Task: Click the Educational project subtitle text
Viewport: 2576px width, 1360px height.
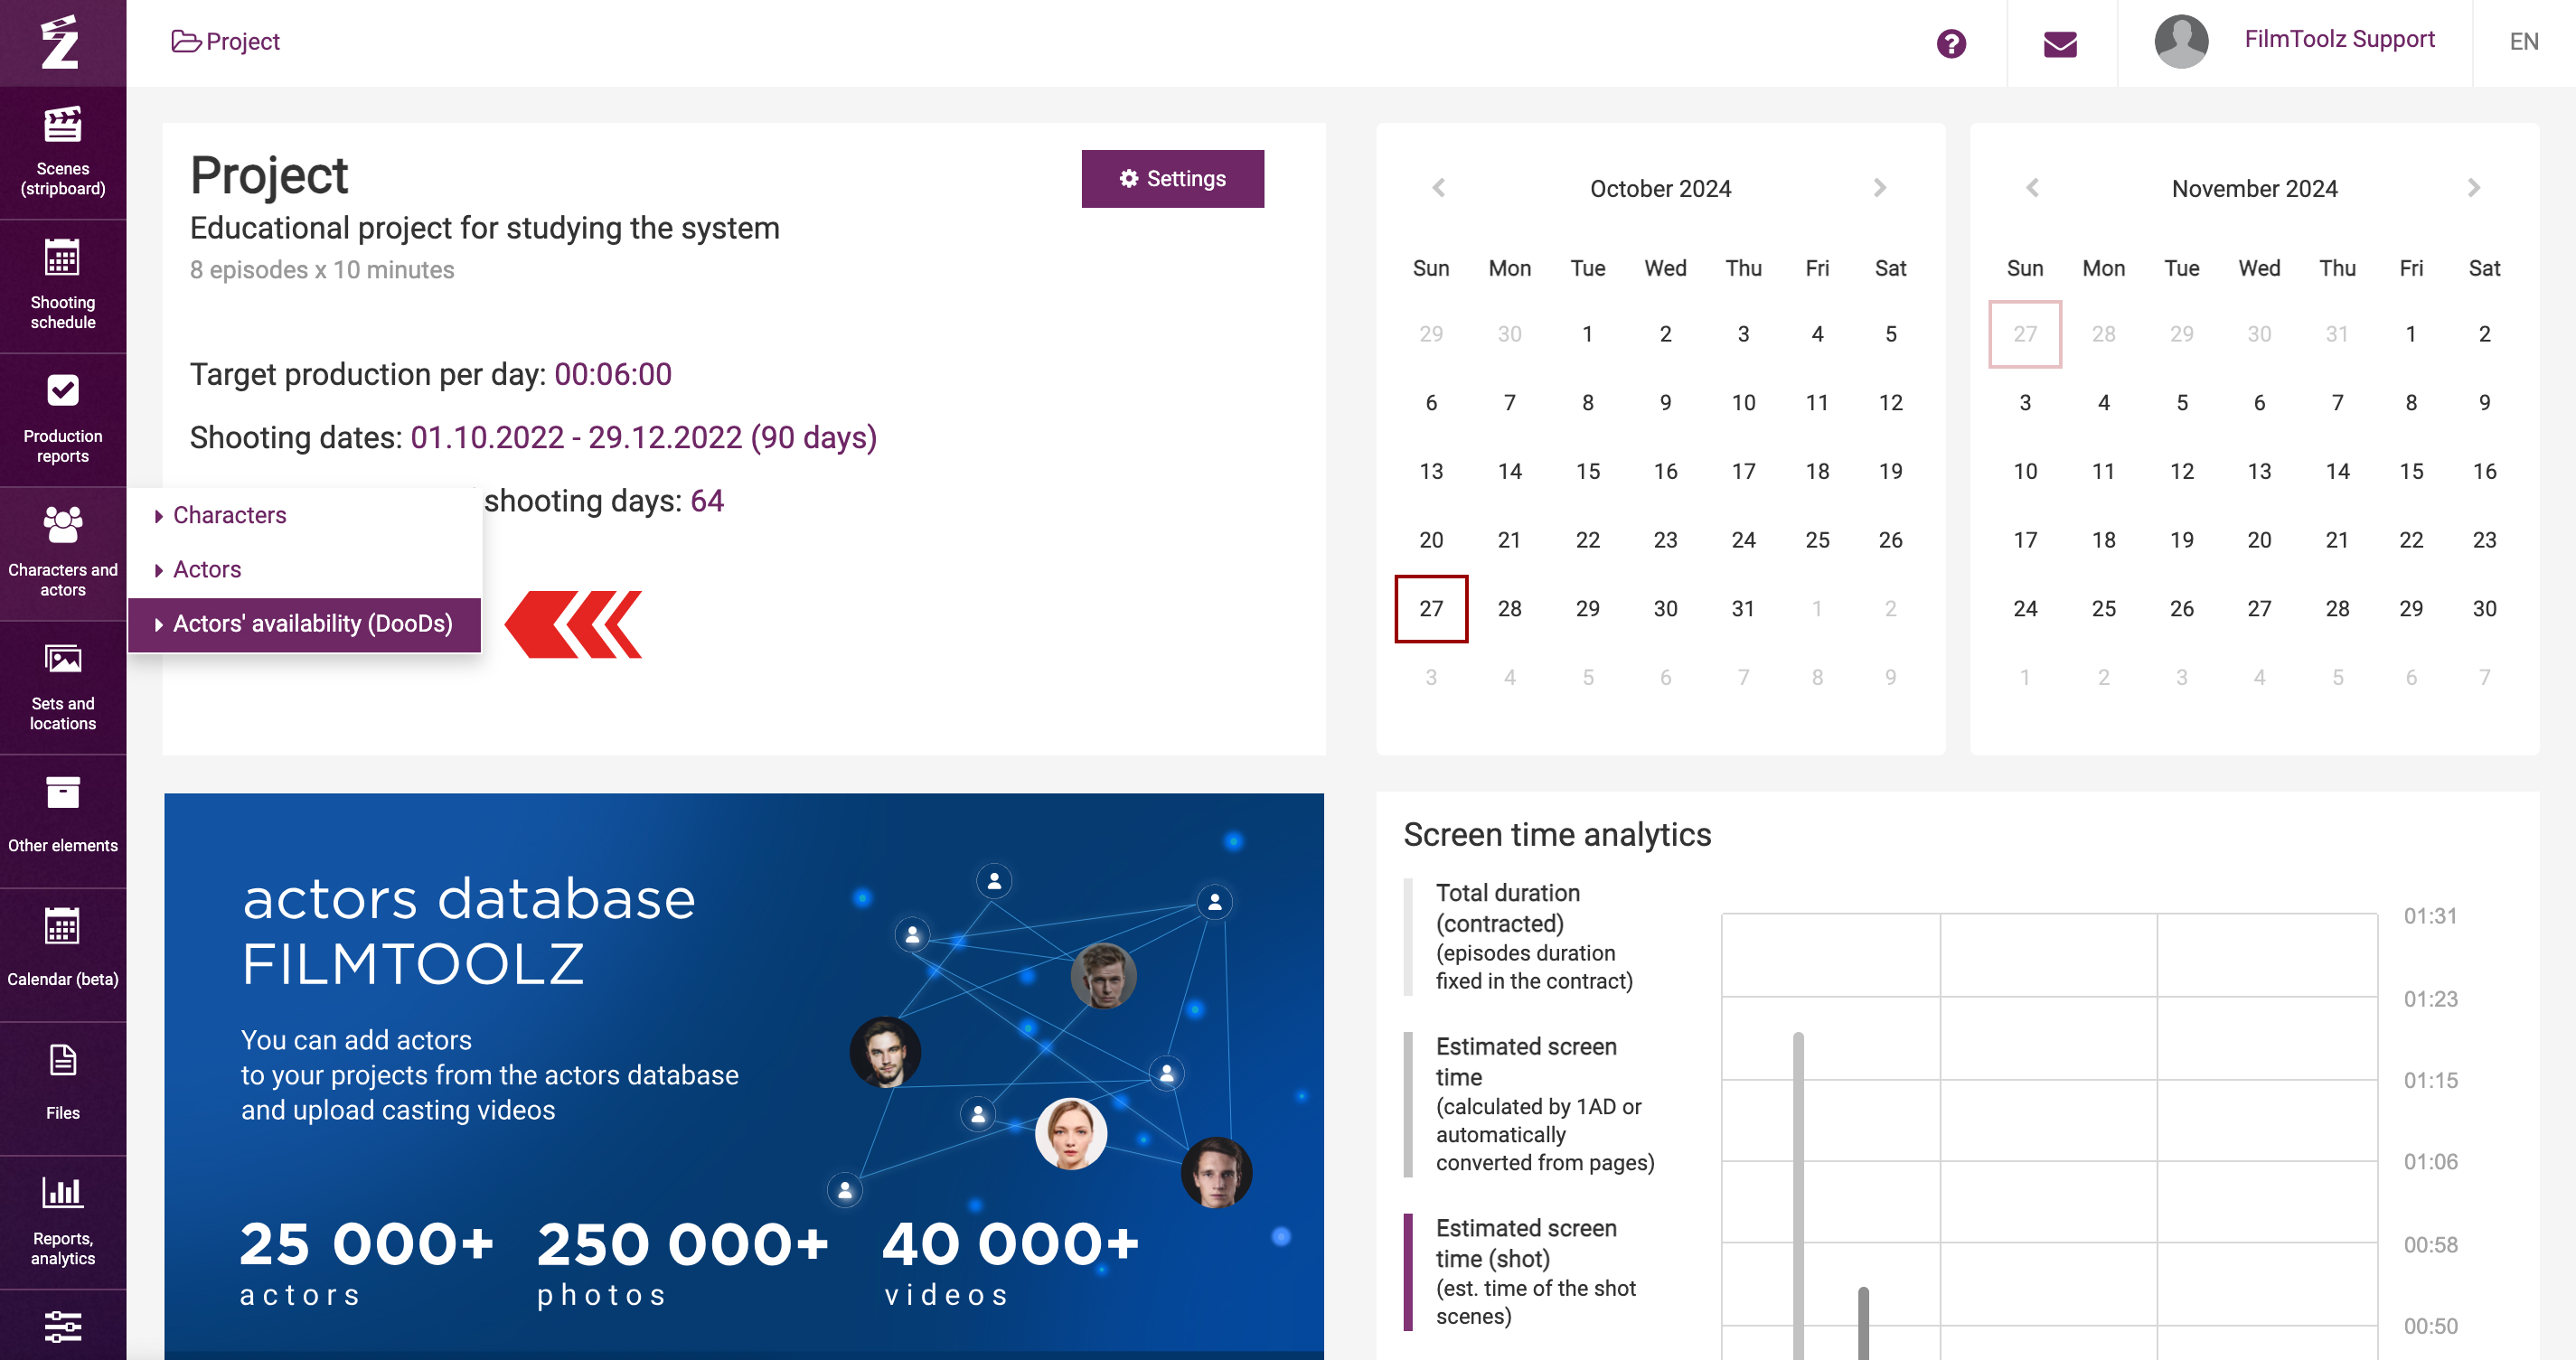Action: pos(485,228)
